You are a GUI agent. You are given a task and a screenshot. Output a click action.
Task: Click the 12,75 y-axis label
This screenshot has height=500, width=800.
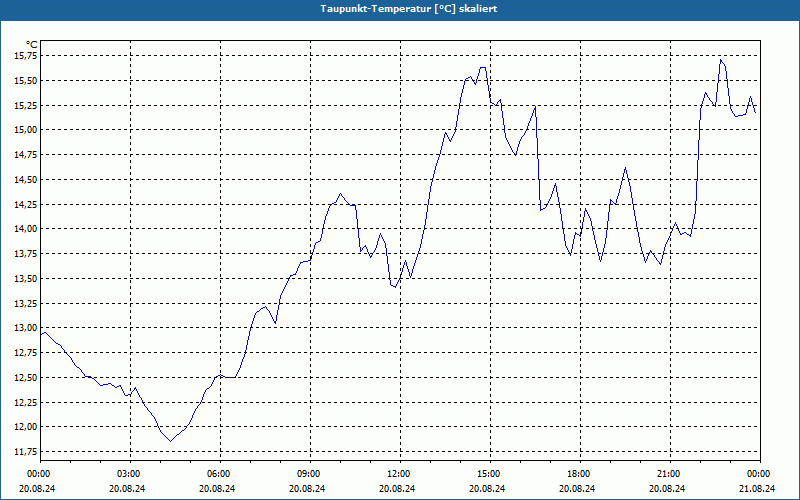[x=26, y=353]
